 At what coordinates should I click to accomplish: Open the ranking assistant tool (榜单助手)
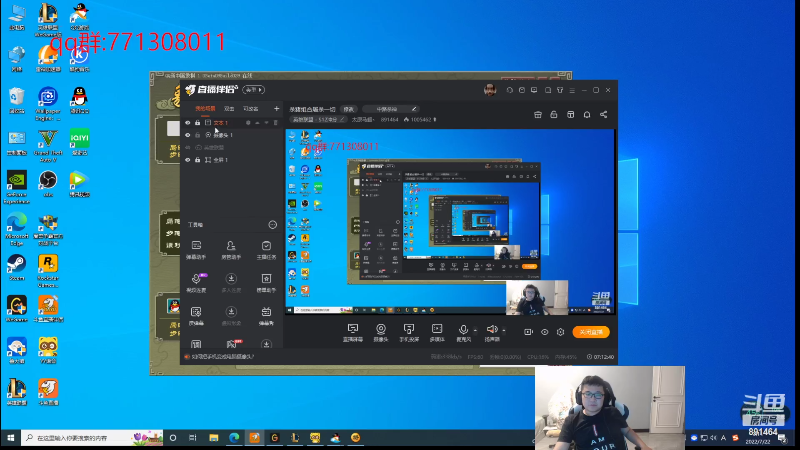[x=266, y=283]
